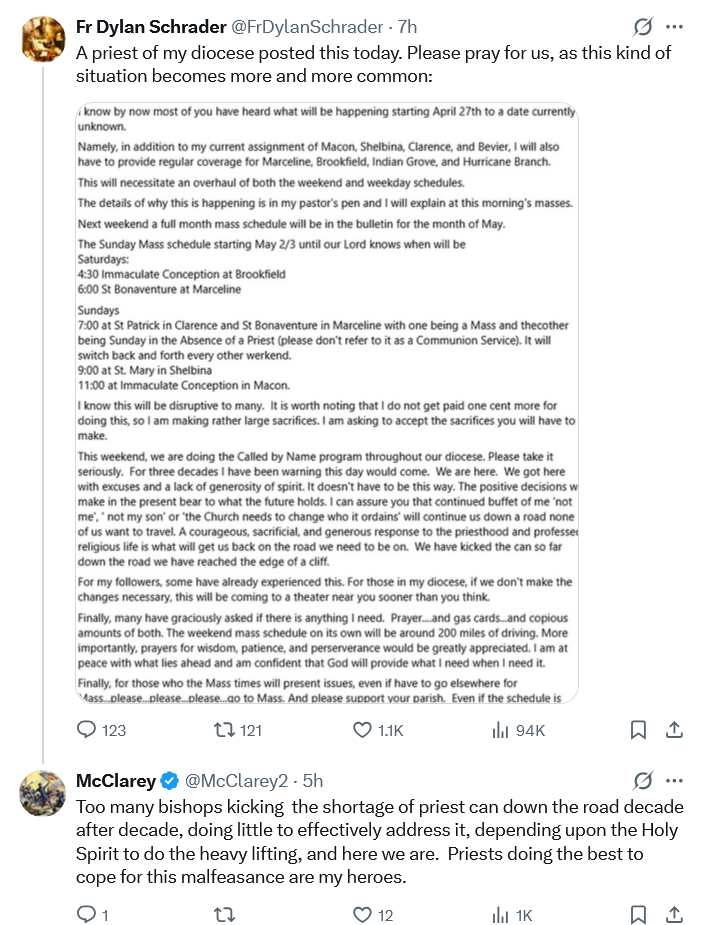Repost Fr Dylan Schrader's post
Viewport: 704px width, 925px height.
coord(225,730)
